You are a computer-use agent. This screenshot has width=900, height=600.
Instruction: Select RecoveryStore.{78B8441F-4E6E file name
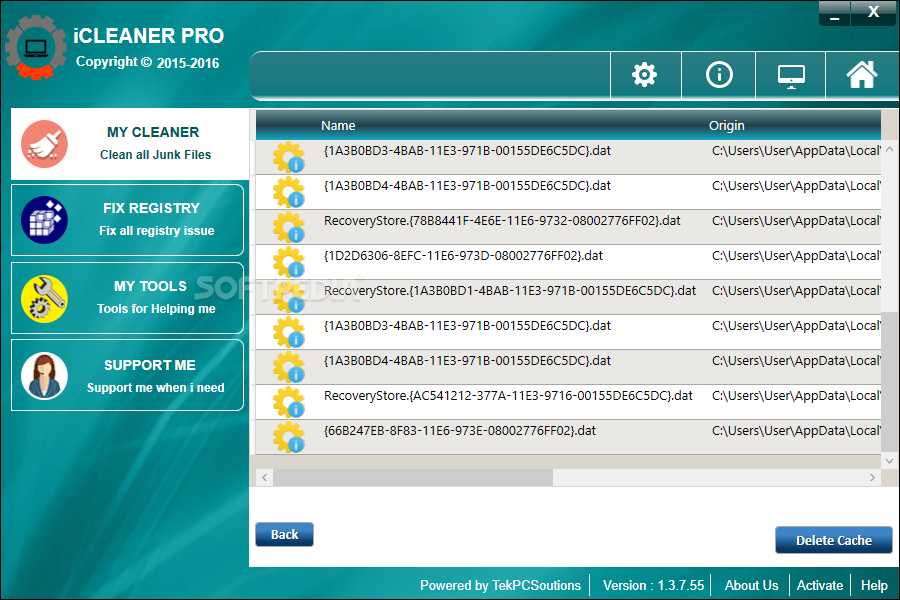[x=502, y=220]
